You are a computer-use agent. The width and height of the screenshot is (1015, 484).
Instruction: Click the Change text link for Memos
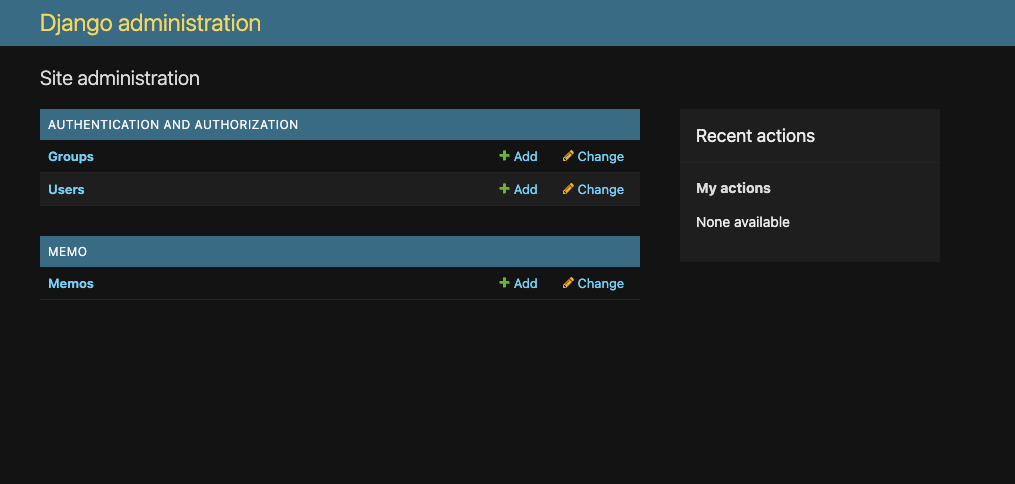tap(601, 283)
